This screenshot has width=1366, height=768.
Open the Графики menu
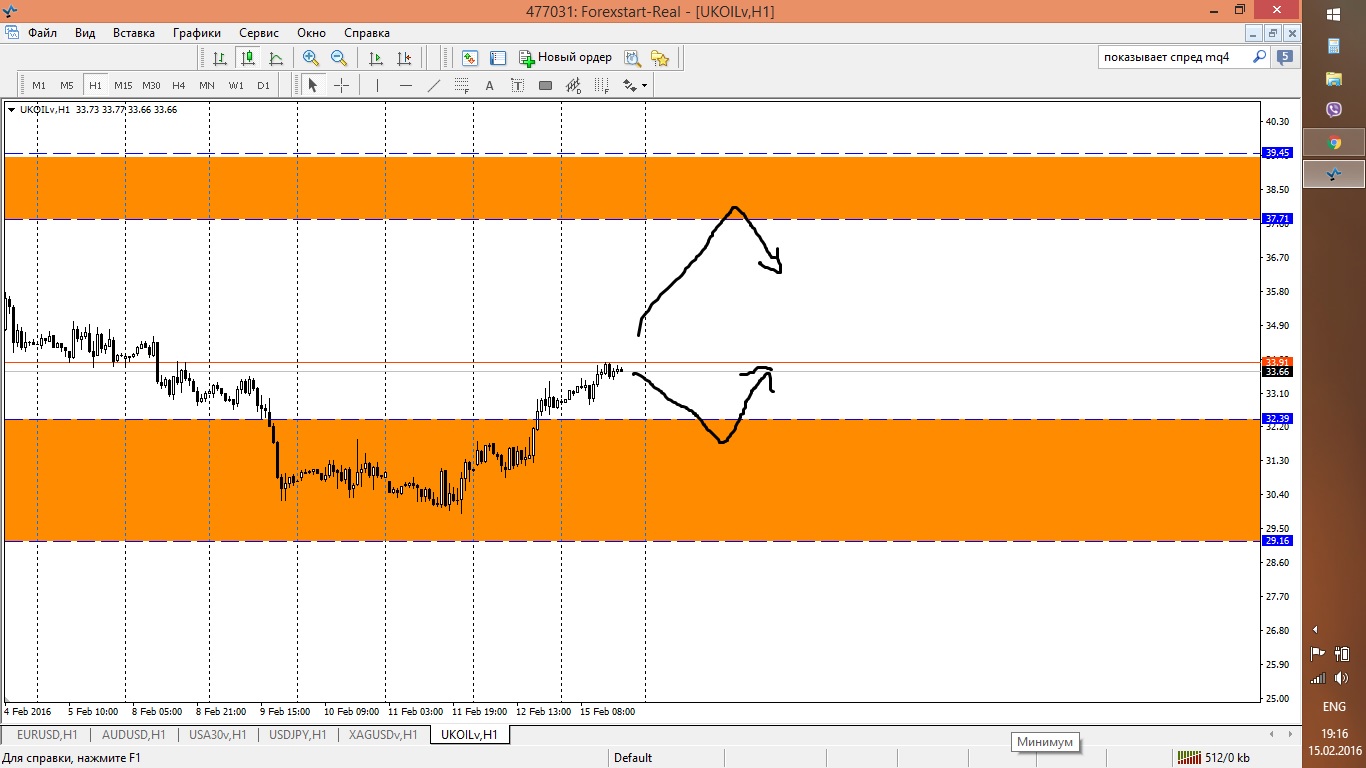[x=197, y=33]
